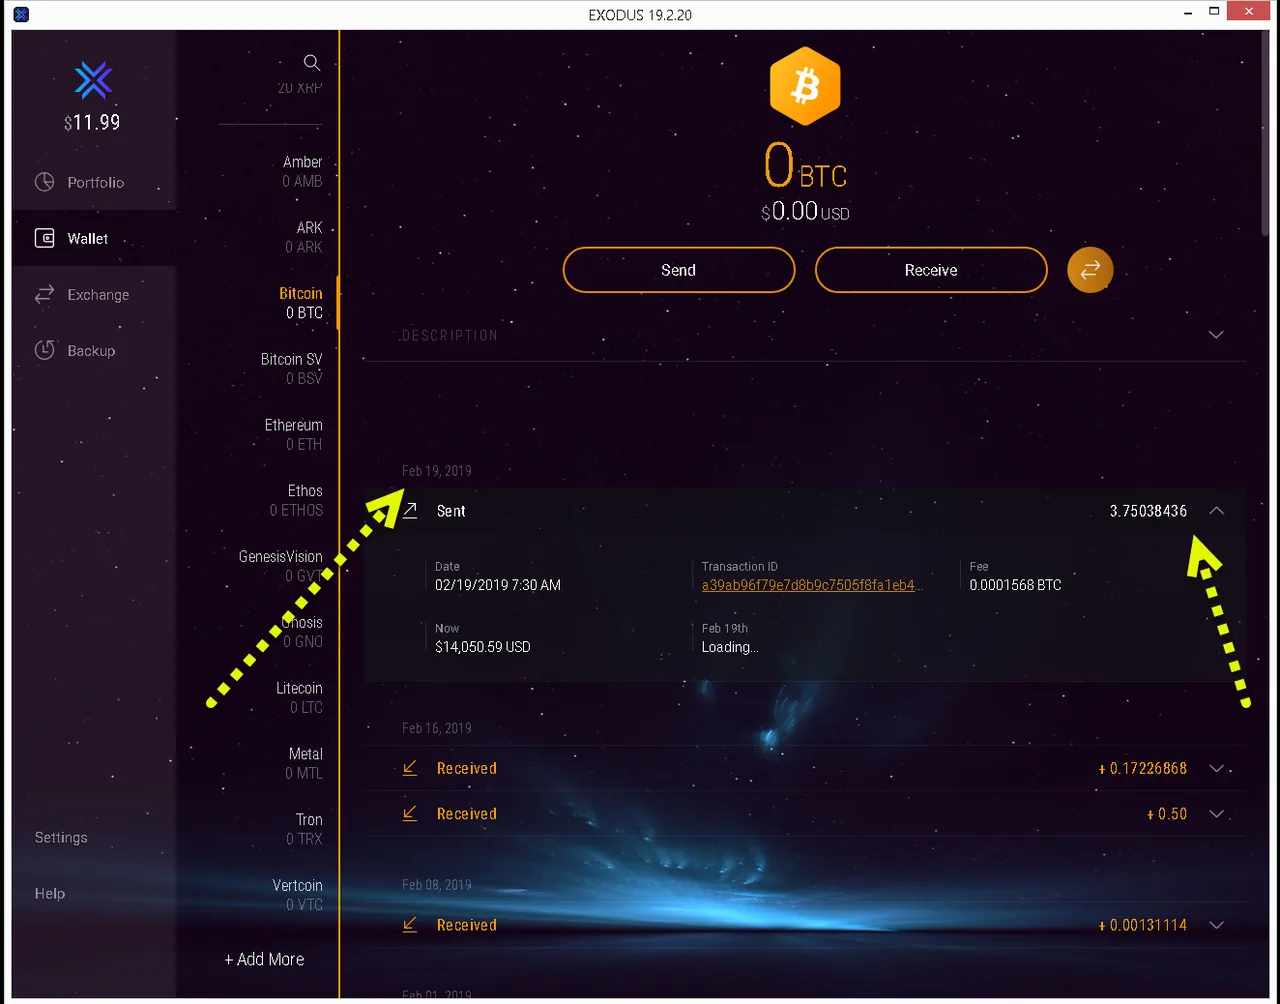Click the Portfolio pie chart icon

pos(44,182)
